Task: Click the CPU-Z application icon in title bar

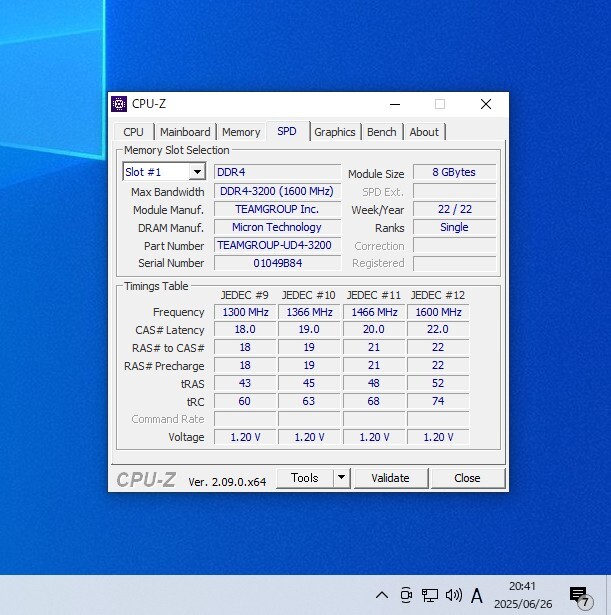Action: (119, 104)
